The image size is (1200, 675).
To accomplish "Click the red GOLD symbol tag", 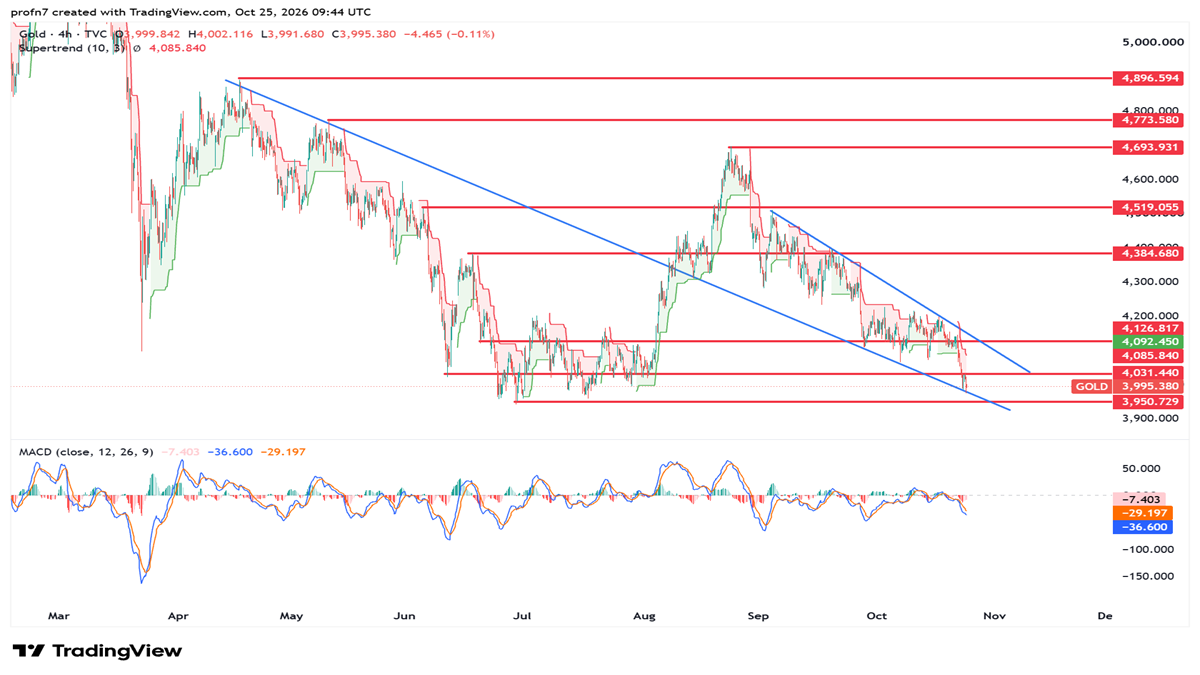I will pyautogui.click(x=1091, y=386).
